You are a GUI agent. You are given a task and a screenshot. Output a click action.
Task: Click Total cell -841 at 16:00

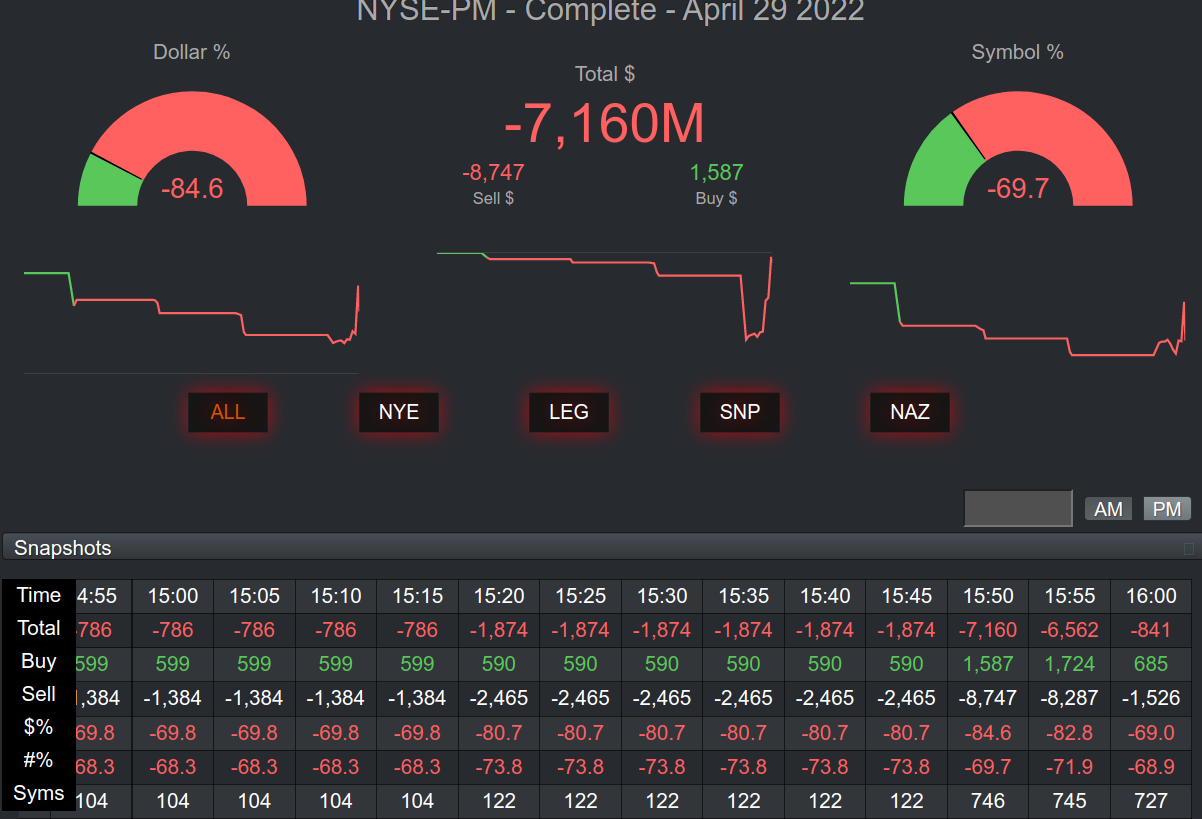1151,630
